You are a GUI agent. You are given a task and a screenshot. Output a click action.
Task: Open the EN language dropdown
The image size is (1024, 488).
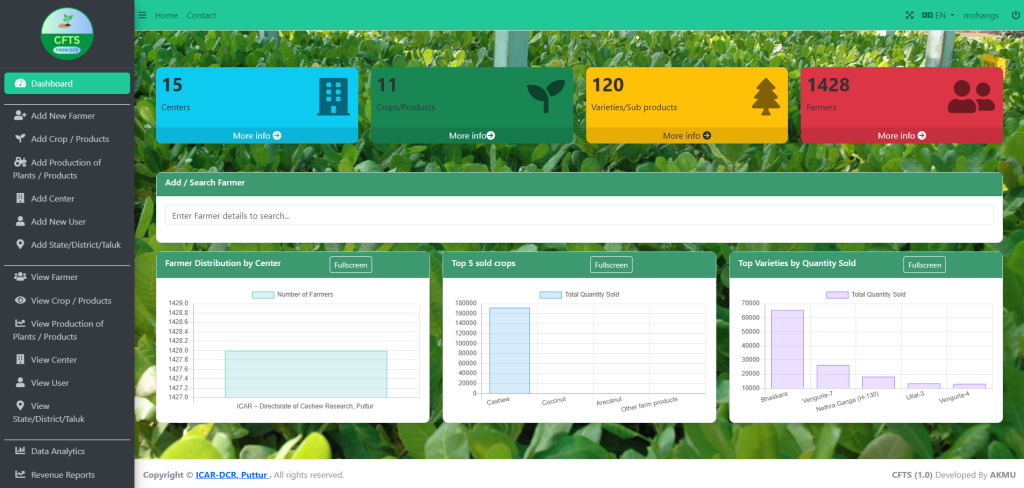(x=938, y=16)
